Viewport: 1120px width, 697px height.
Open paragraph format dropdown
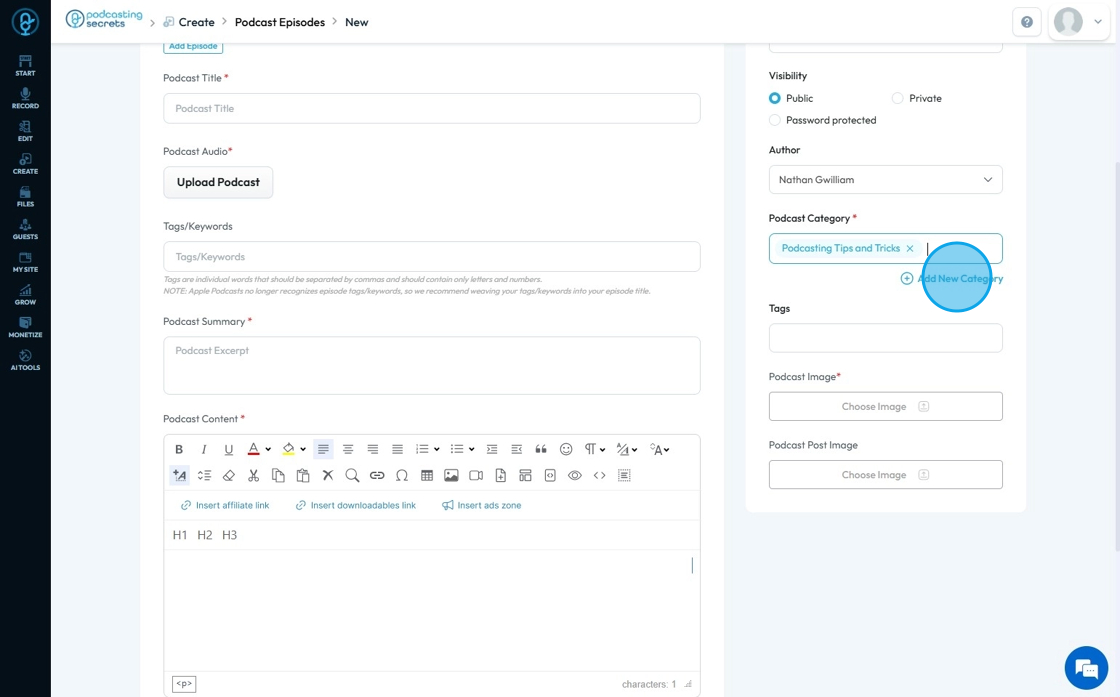point(594,449)
